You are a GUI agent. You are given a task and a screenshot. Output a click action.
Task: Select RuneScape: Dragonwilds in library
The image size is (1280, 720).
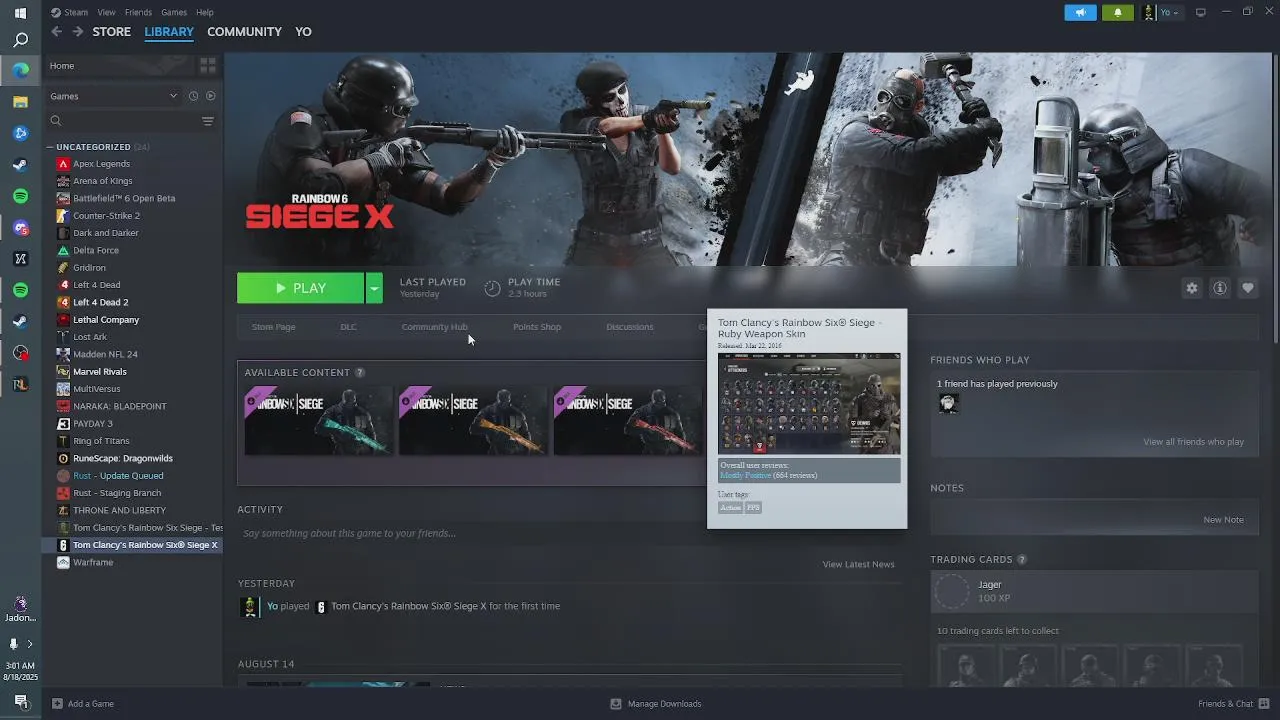coord(123,458)
